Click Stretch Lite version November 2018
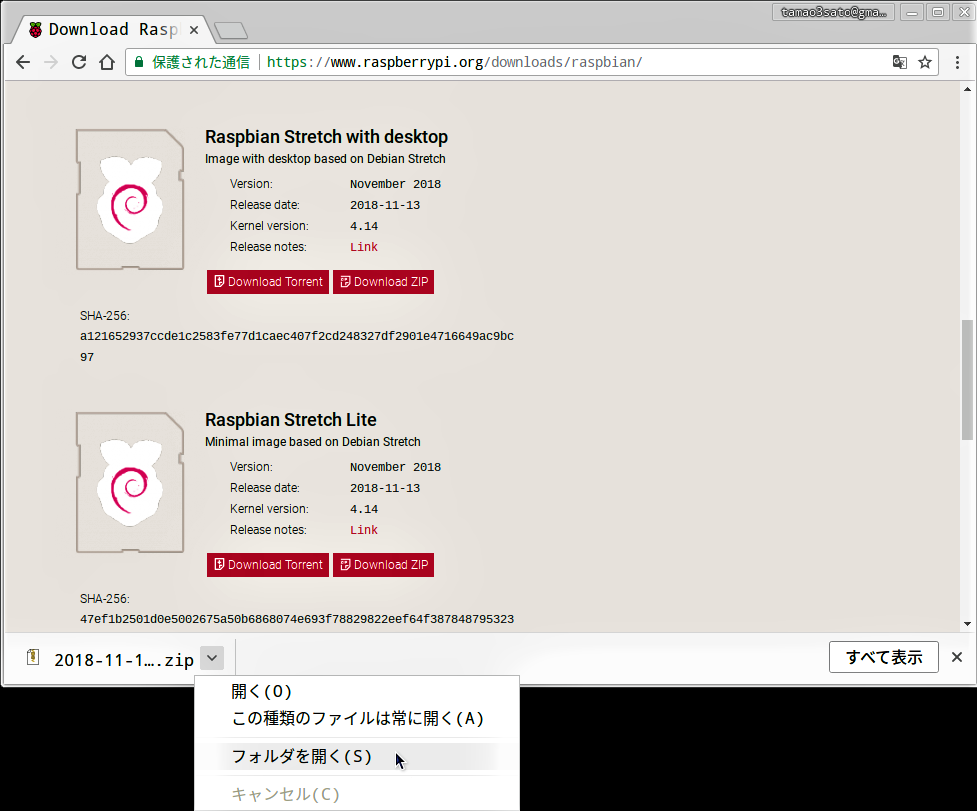 (x=395, y=467)
